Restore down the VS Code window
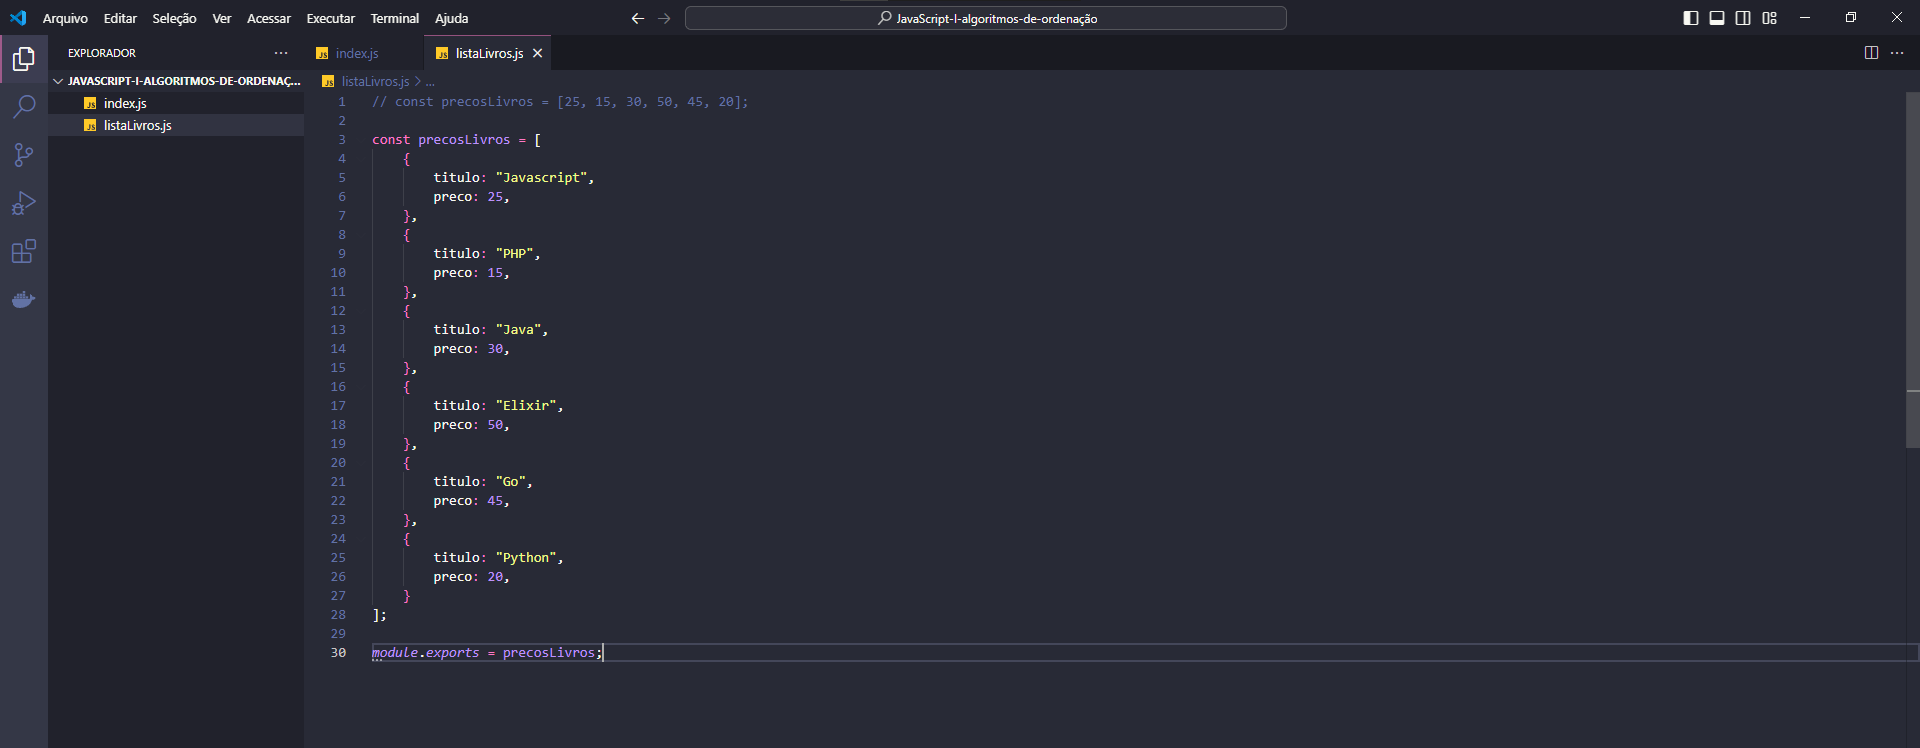 pyautogui.click(x=1851, y=18)
